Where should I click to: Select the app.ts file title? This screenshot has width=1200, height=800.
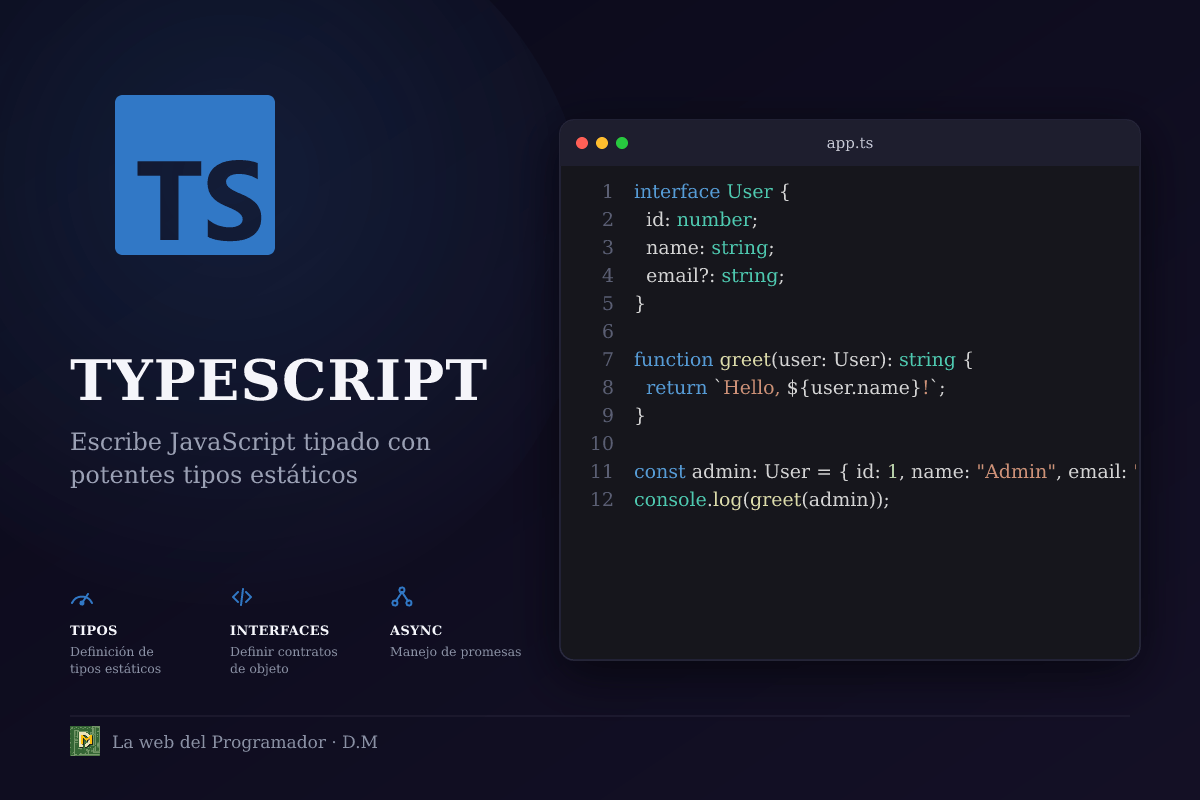(850, 143)
